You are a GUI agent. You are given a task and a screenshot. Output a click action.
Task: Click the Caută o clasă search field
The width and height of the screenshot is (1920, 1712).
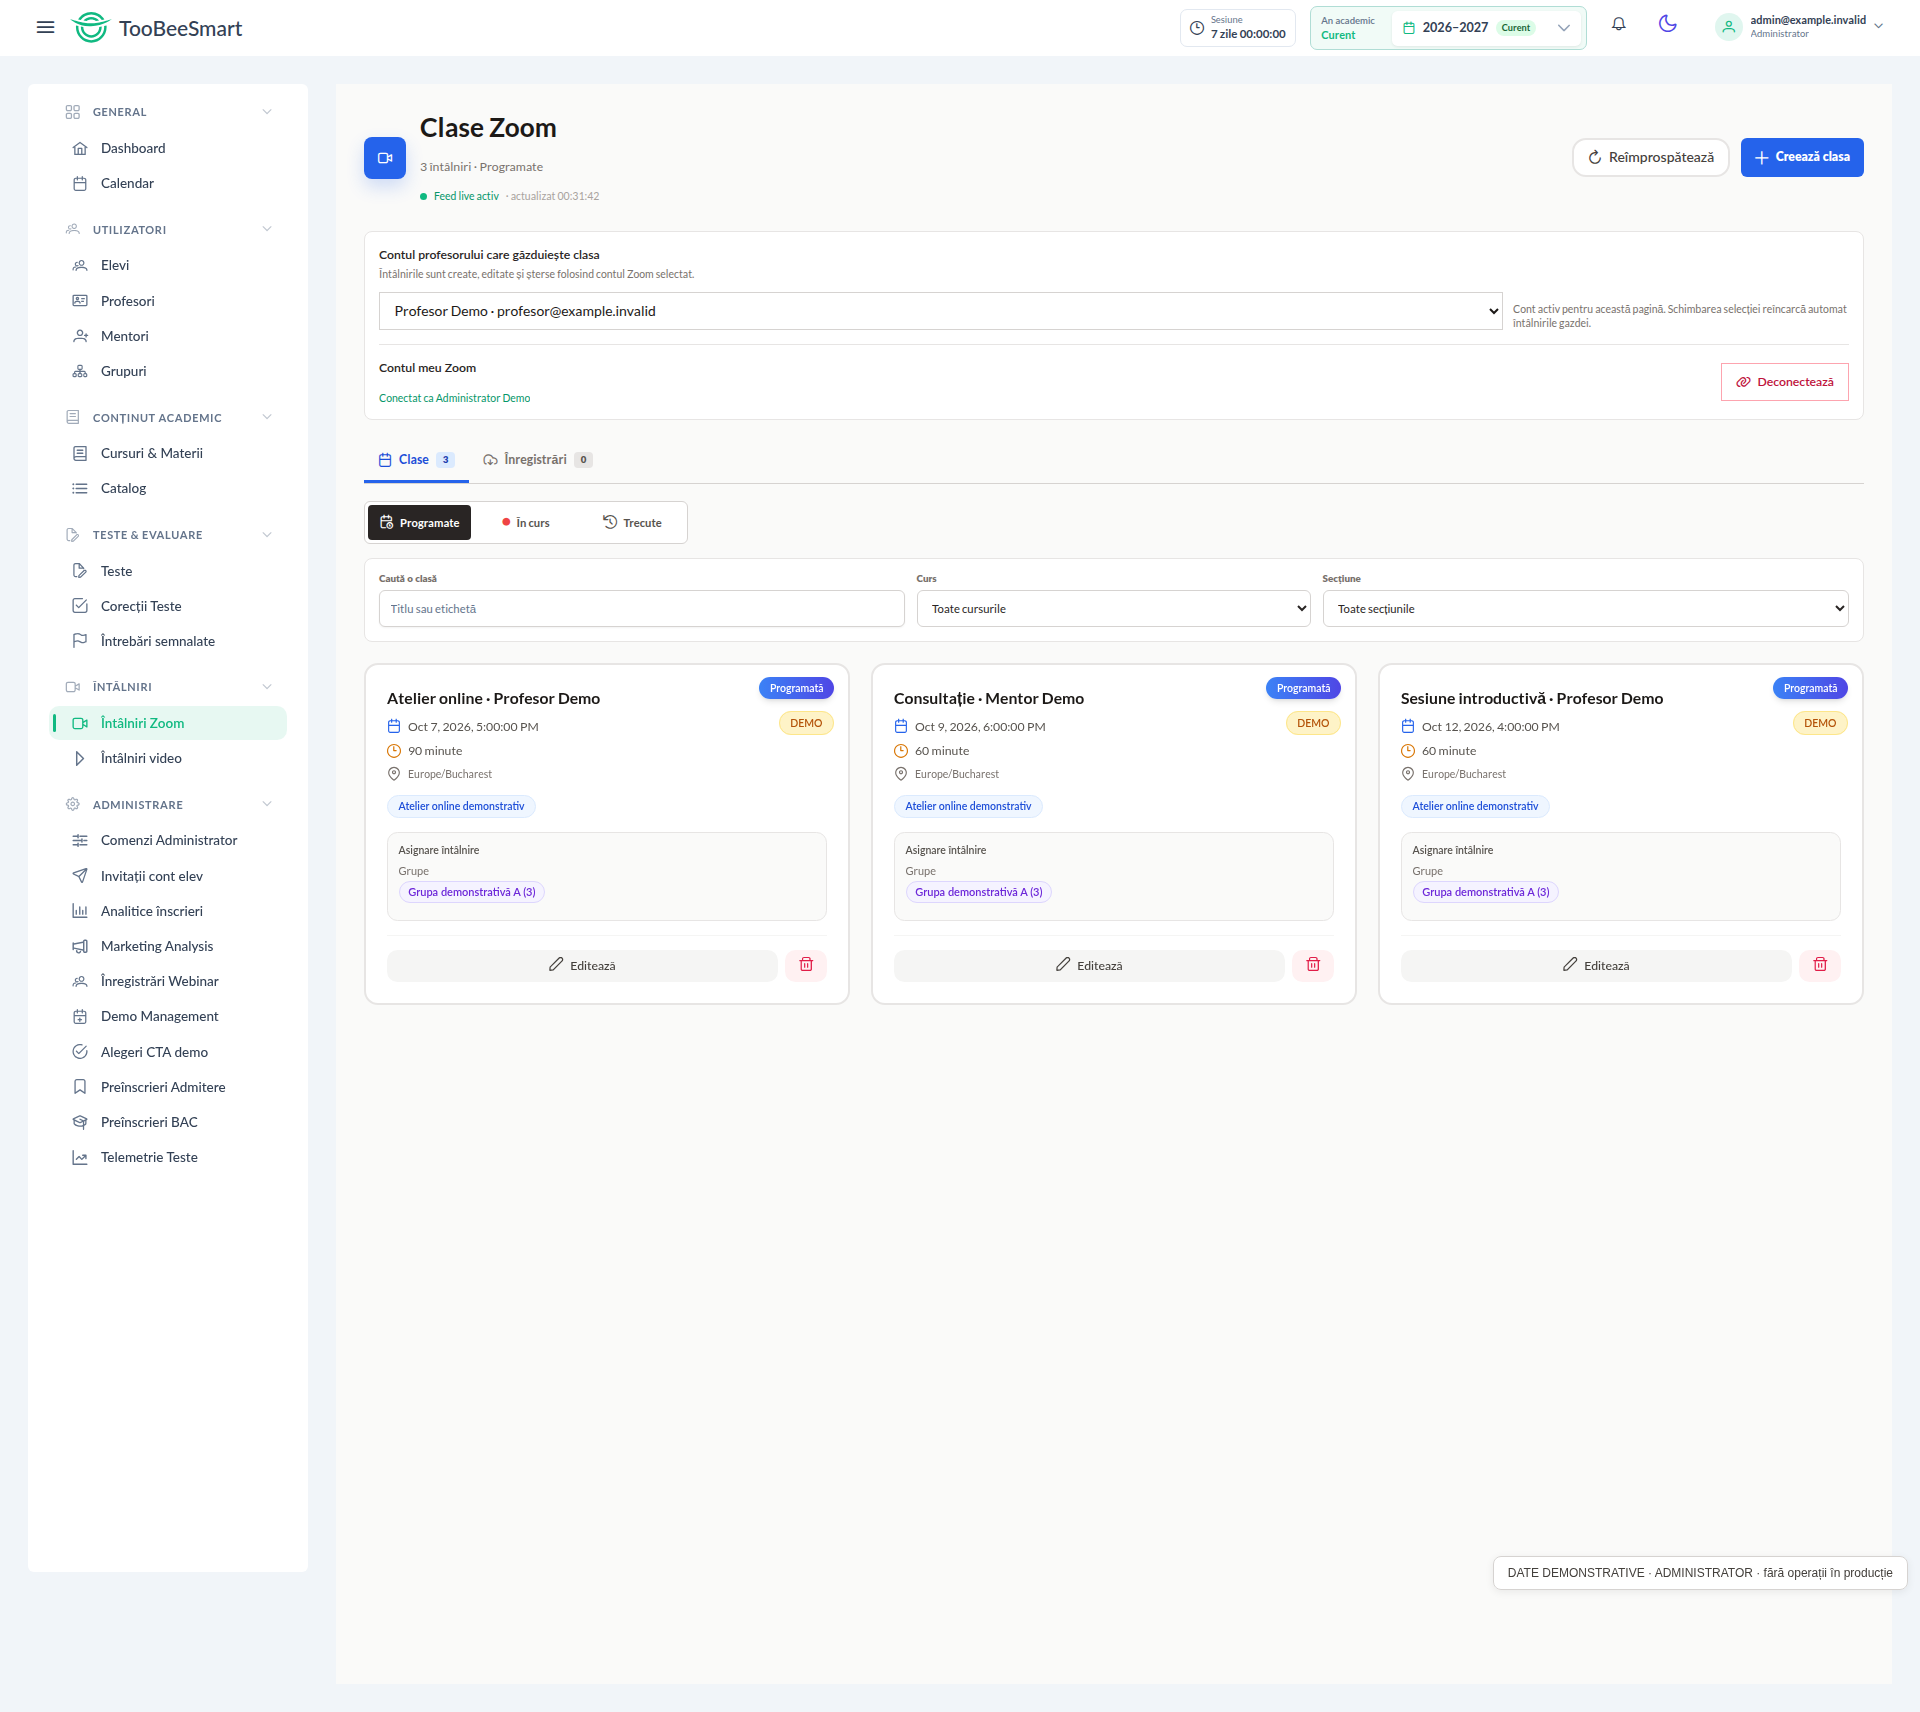(641, 609)
